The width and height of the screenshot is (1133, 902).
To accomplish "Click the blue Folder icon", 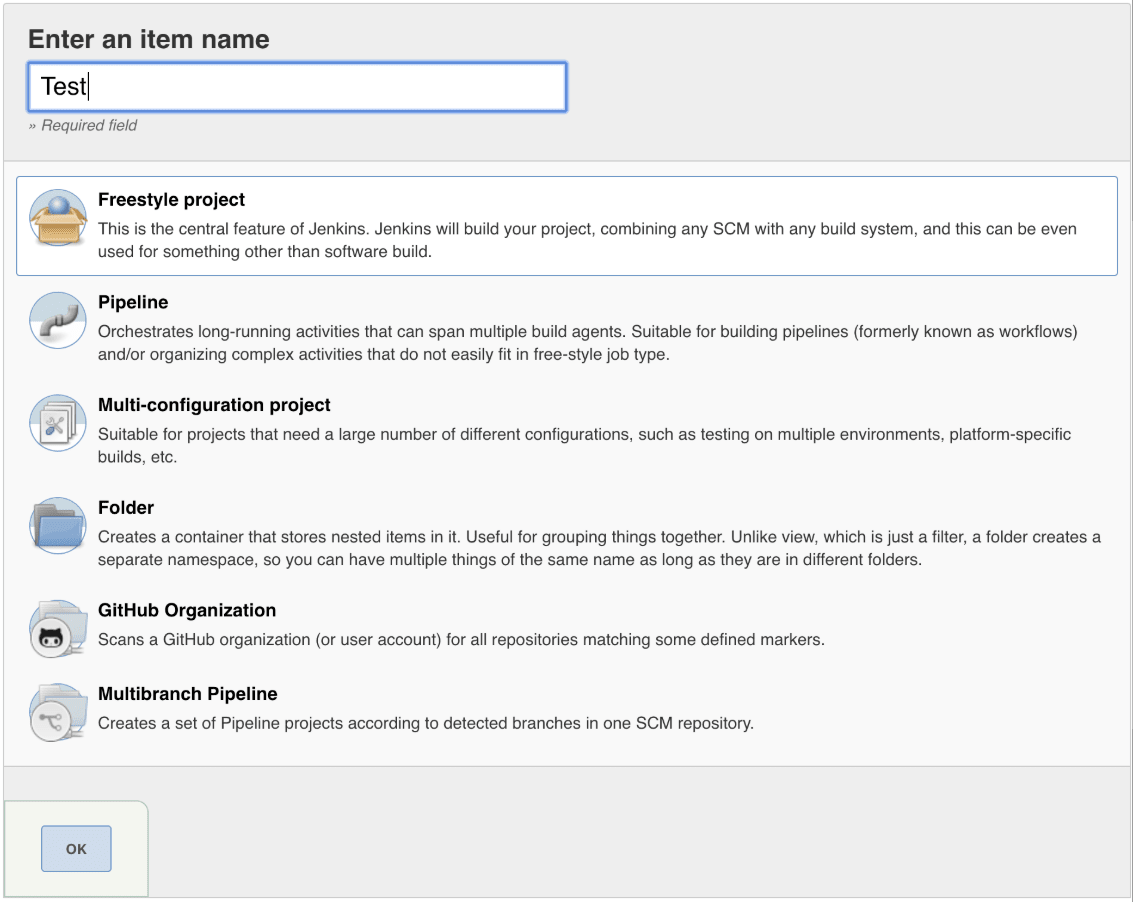I will [x=58, y=526].
